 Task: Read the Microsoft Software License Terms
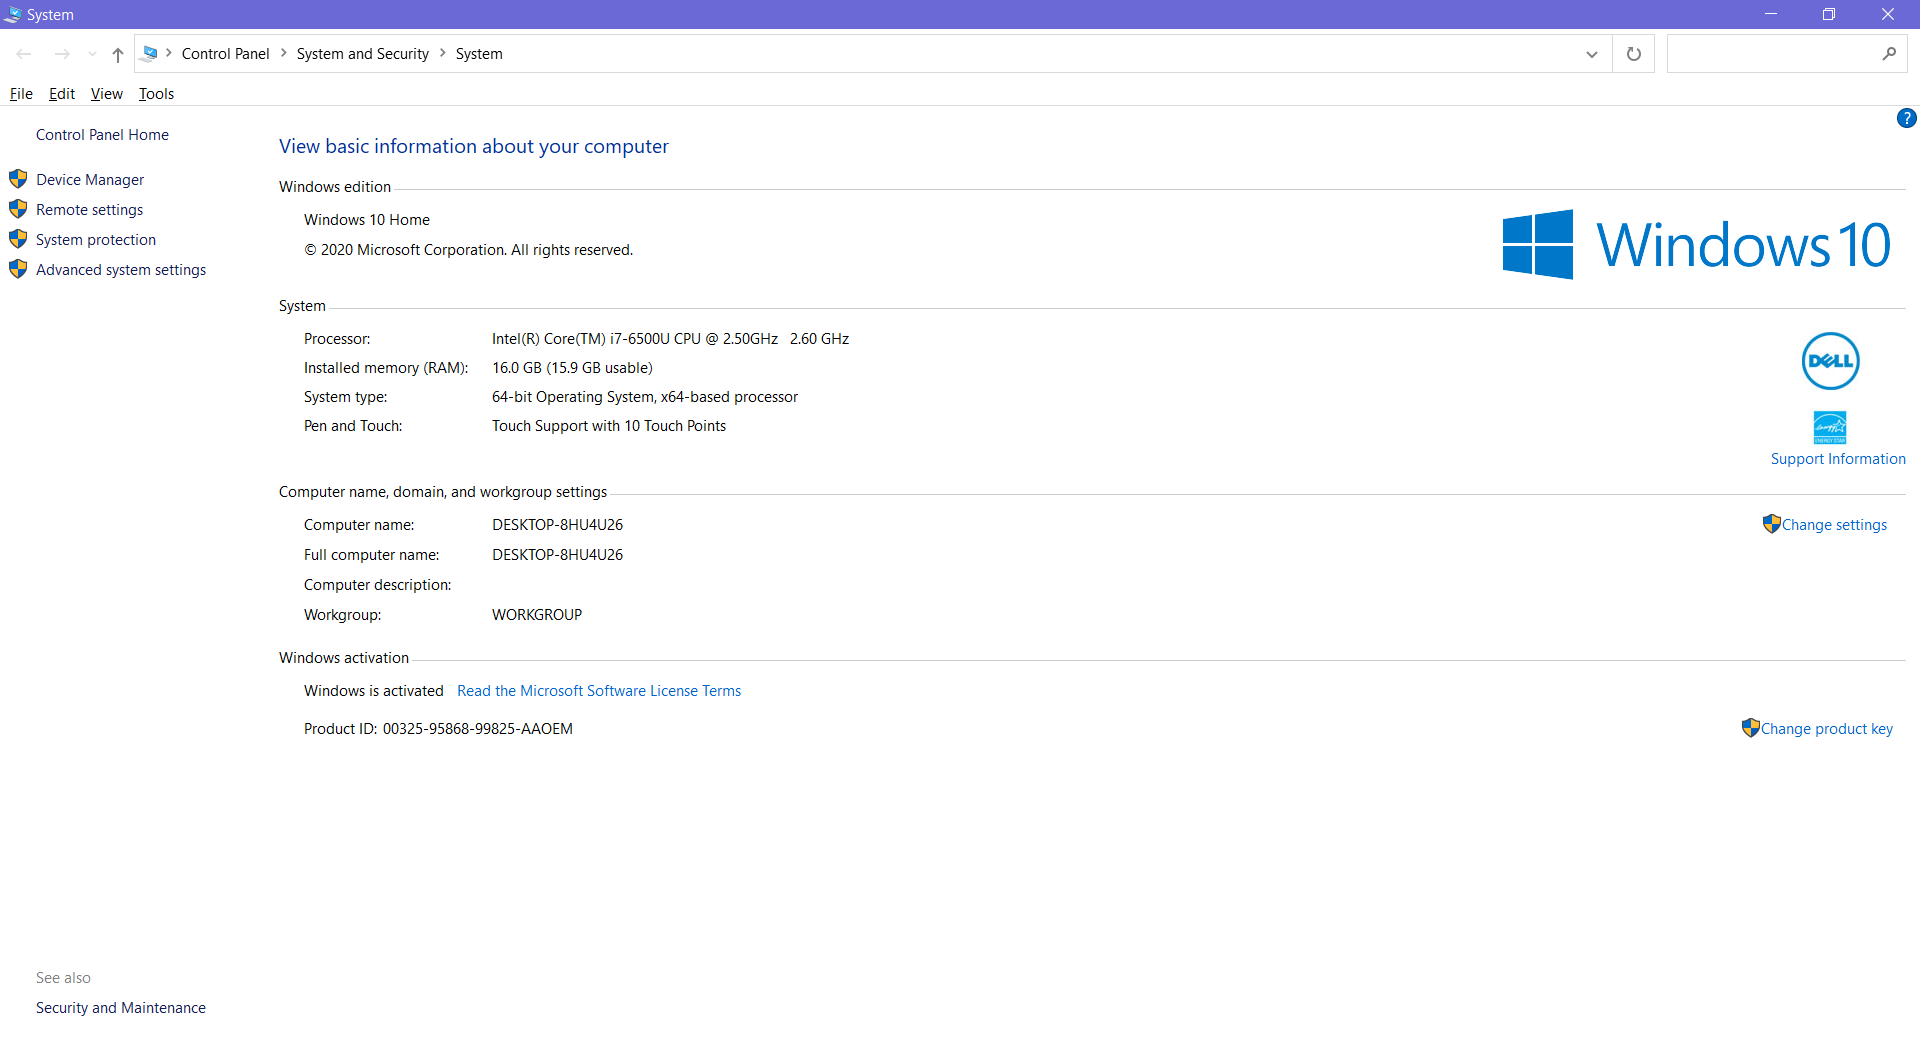[599, 691]
